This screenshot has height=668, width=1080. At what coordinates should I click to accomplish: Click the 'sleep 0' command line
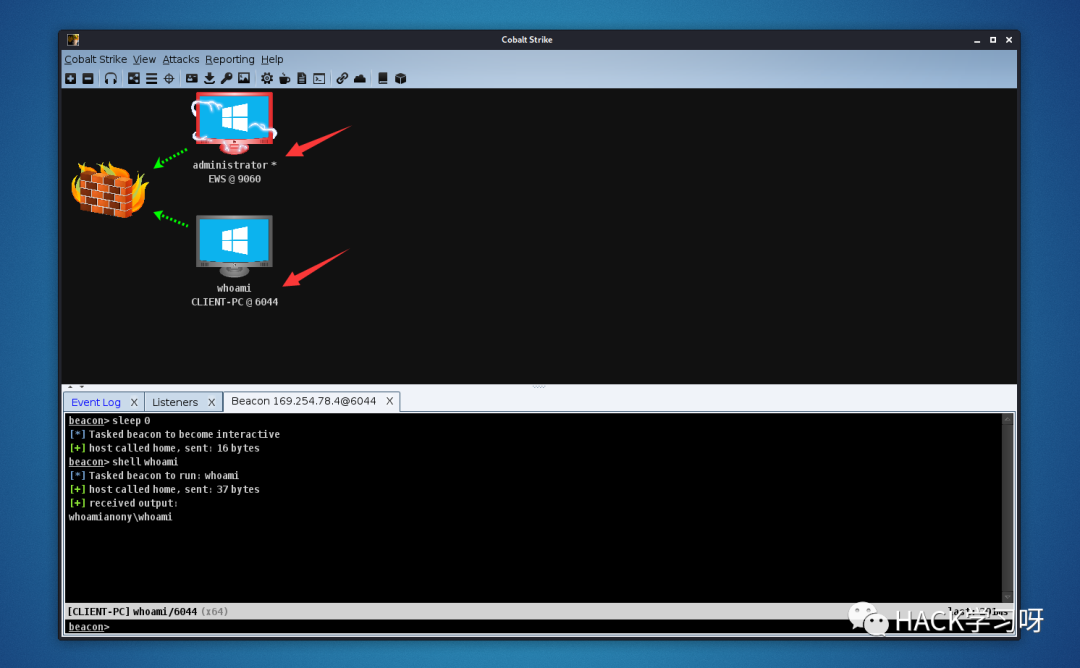pos(131,420)
